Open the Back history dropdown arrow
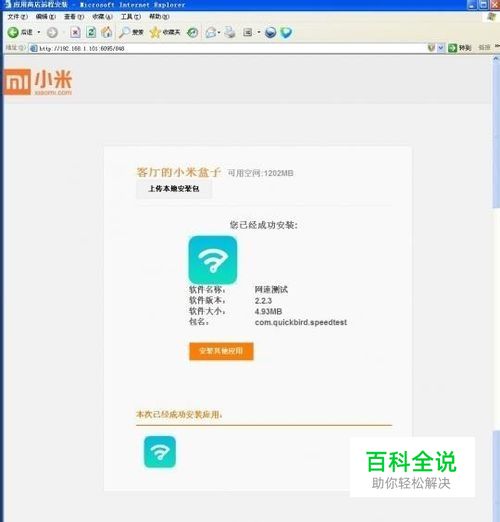The image size is (500, 522). [39, 32]
